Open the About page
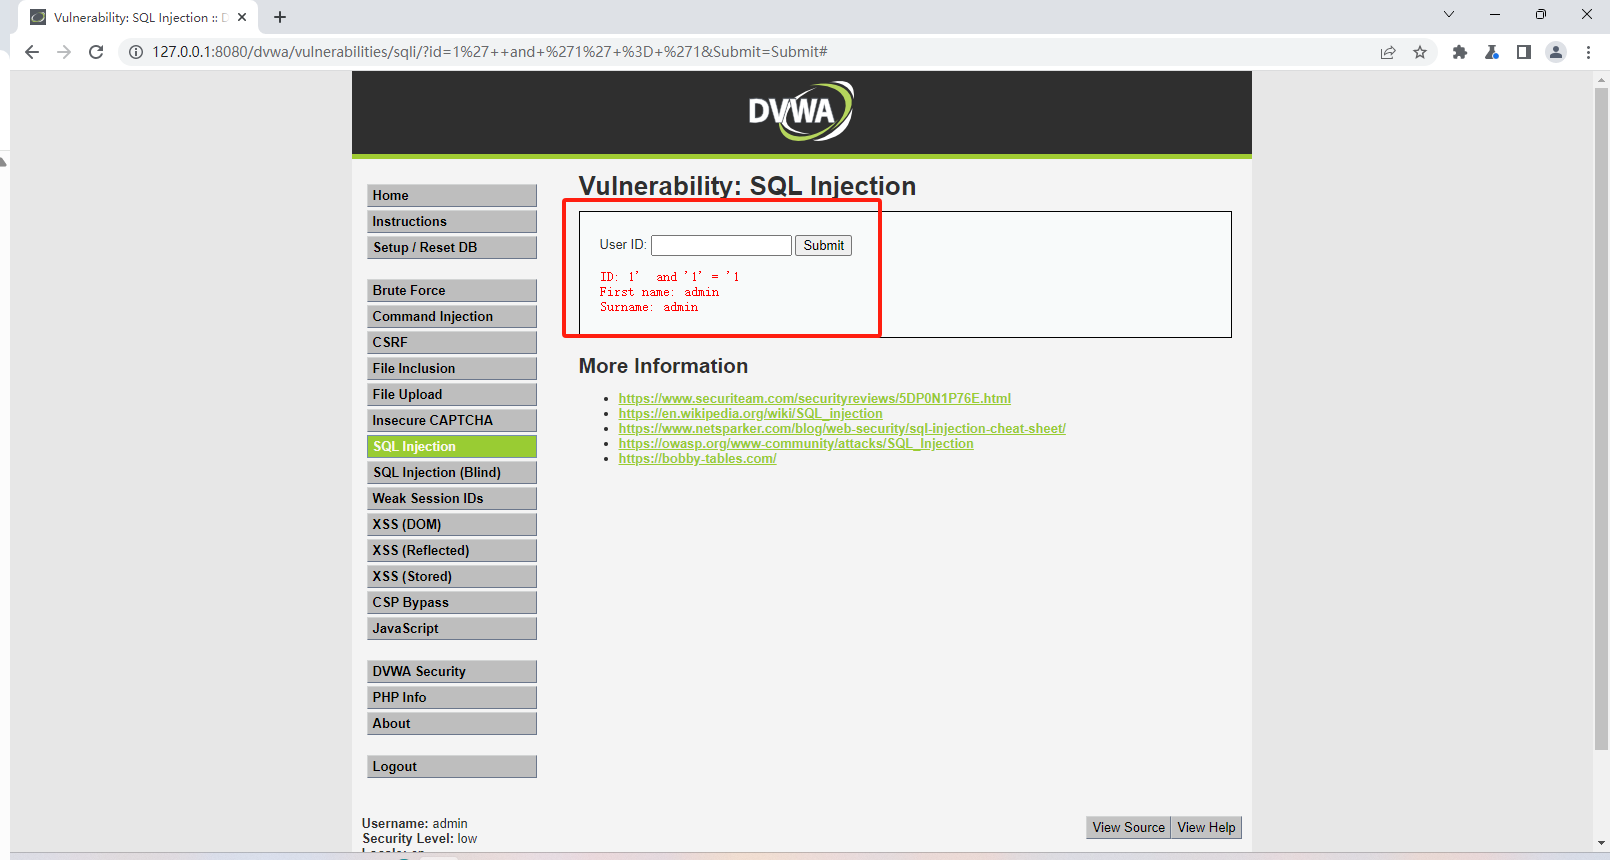 coord(452,723)
